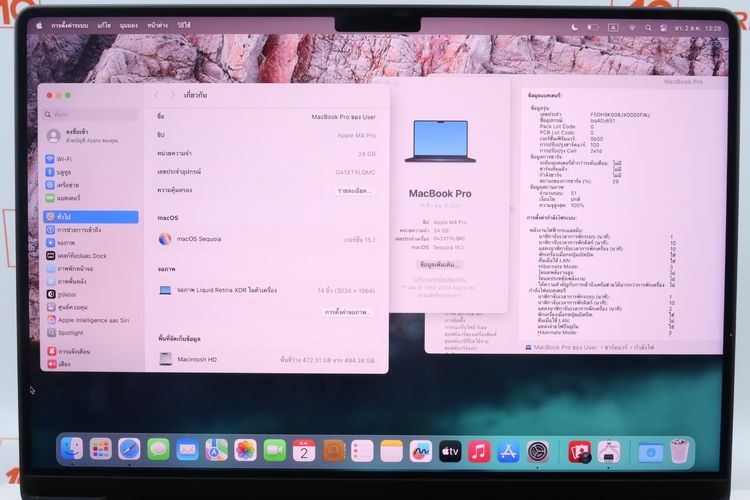
Task: Click System Settings gear icon in Dock
Action: pos(538,452)
